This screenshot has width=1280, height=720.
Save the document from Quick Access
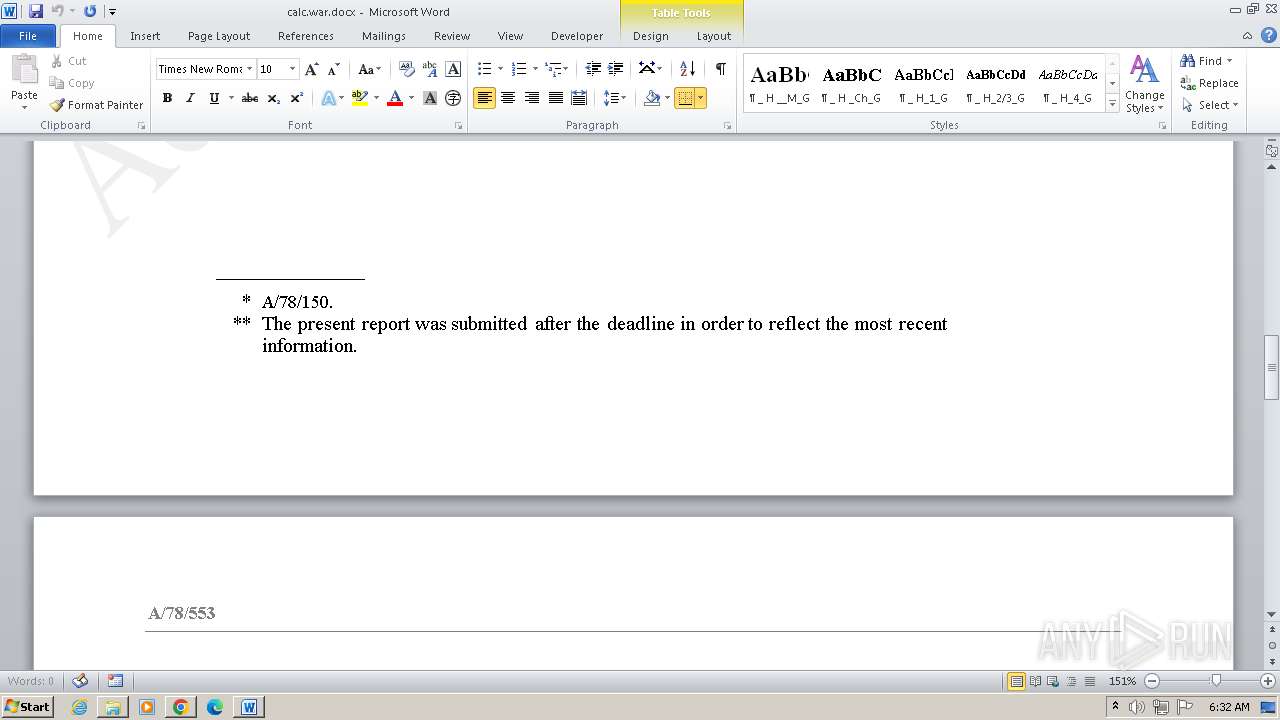36,11
